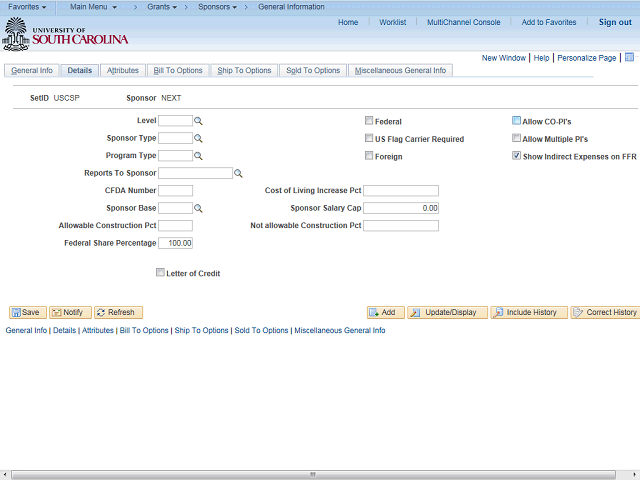Click Sign out
Screen dimensions: 640x480
615,22
